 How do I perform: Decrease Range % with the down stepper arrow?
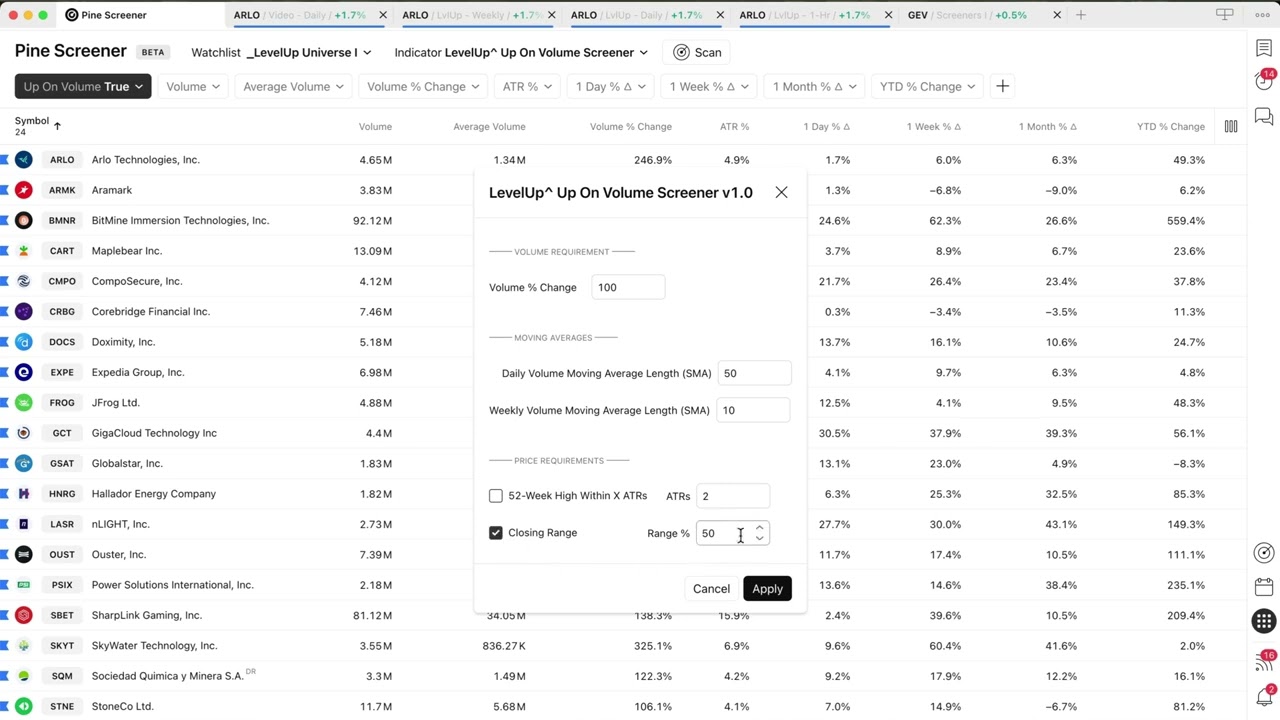point(760,539)
